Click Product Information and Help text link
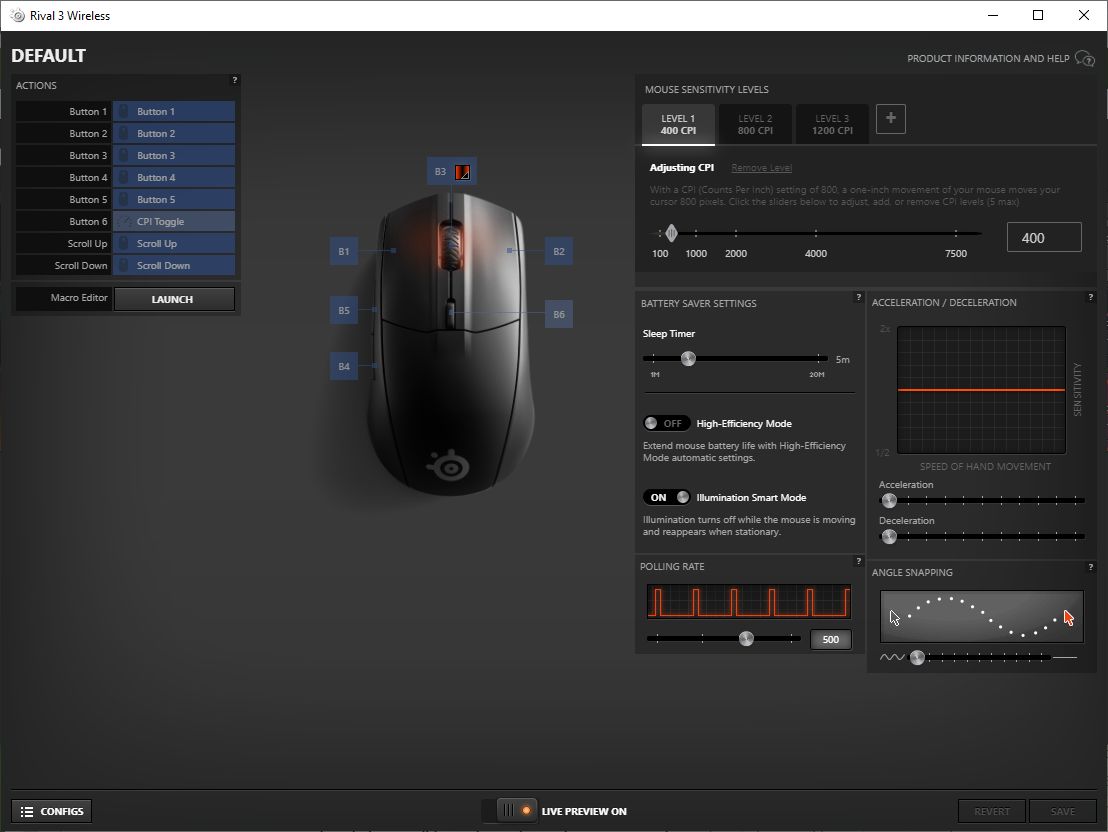The height and width of the screenshot is (832, 1108). coord(988,59)
